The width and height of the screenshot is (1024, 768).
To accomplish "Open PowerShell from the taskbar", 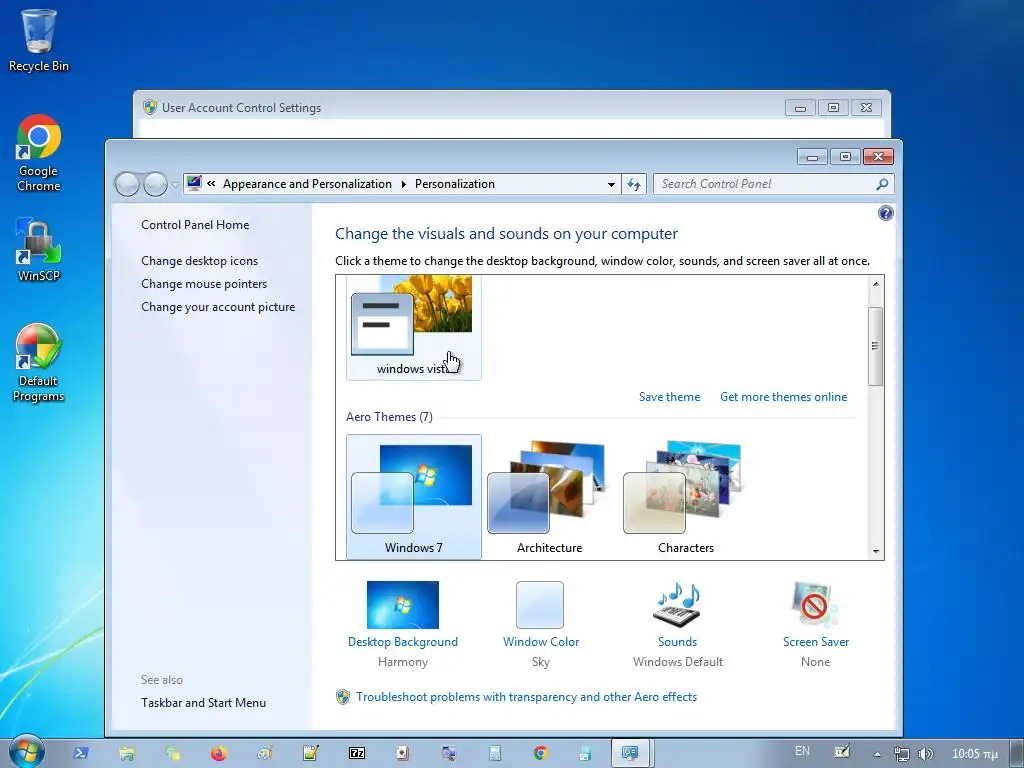I will 81,754.
